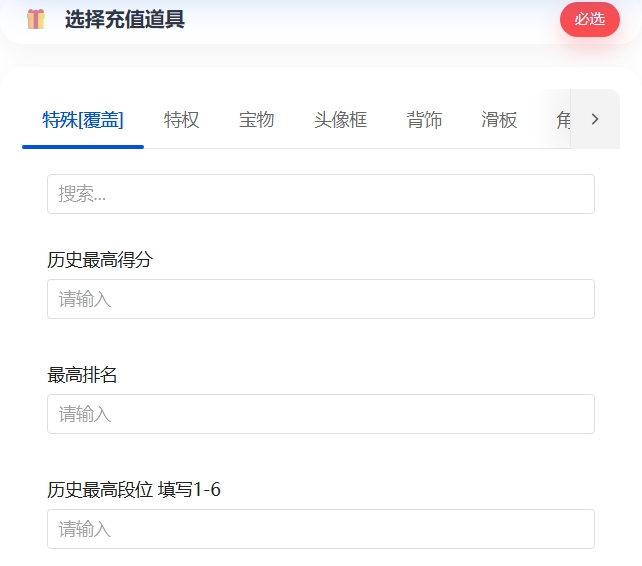The width and height of the screenshot is (642, 566).
Task: Open the 滑板 tab
Action: coord(499,121)
